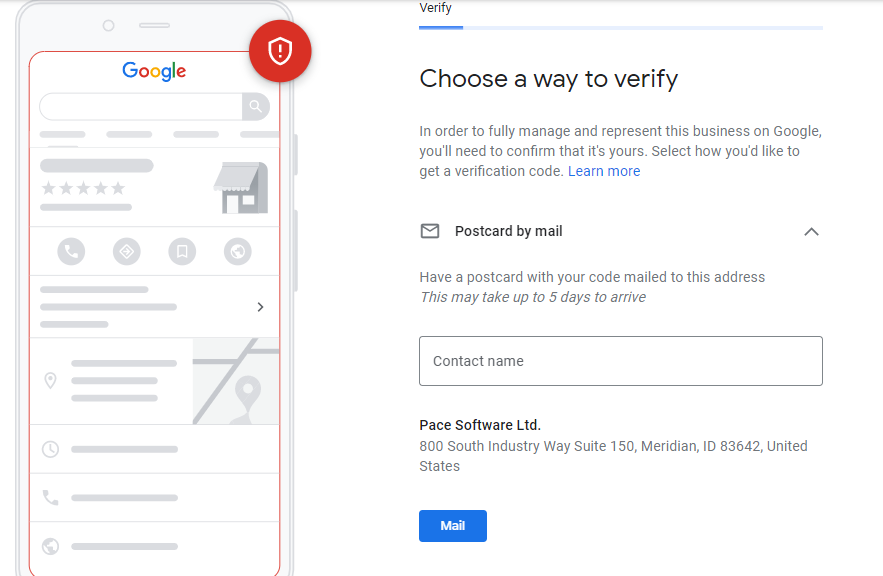Click the directions icon in the phone mockup
Viewport: 883px width, 576px height.
coord(126,251)
